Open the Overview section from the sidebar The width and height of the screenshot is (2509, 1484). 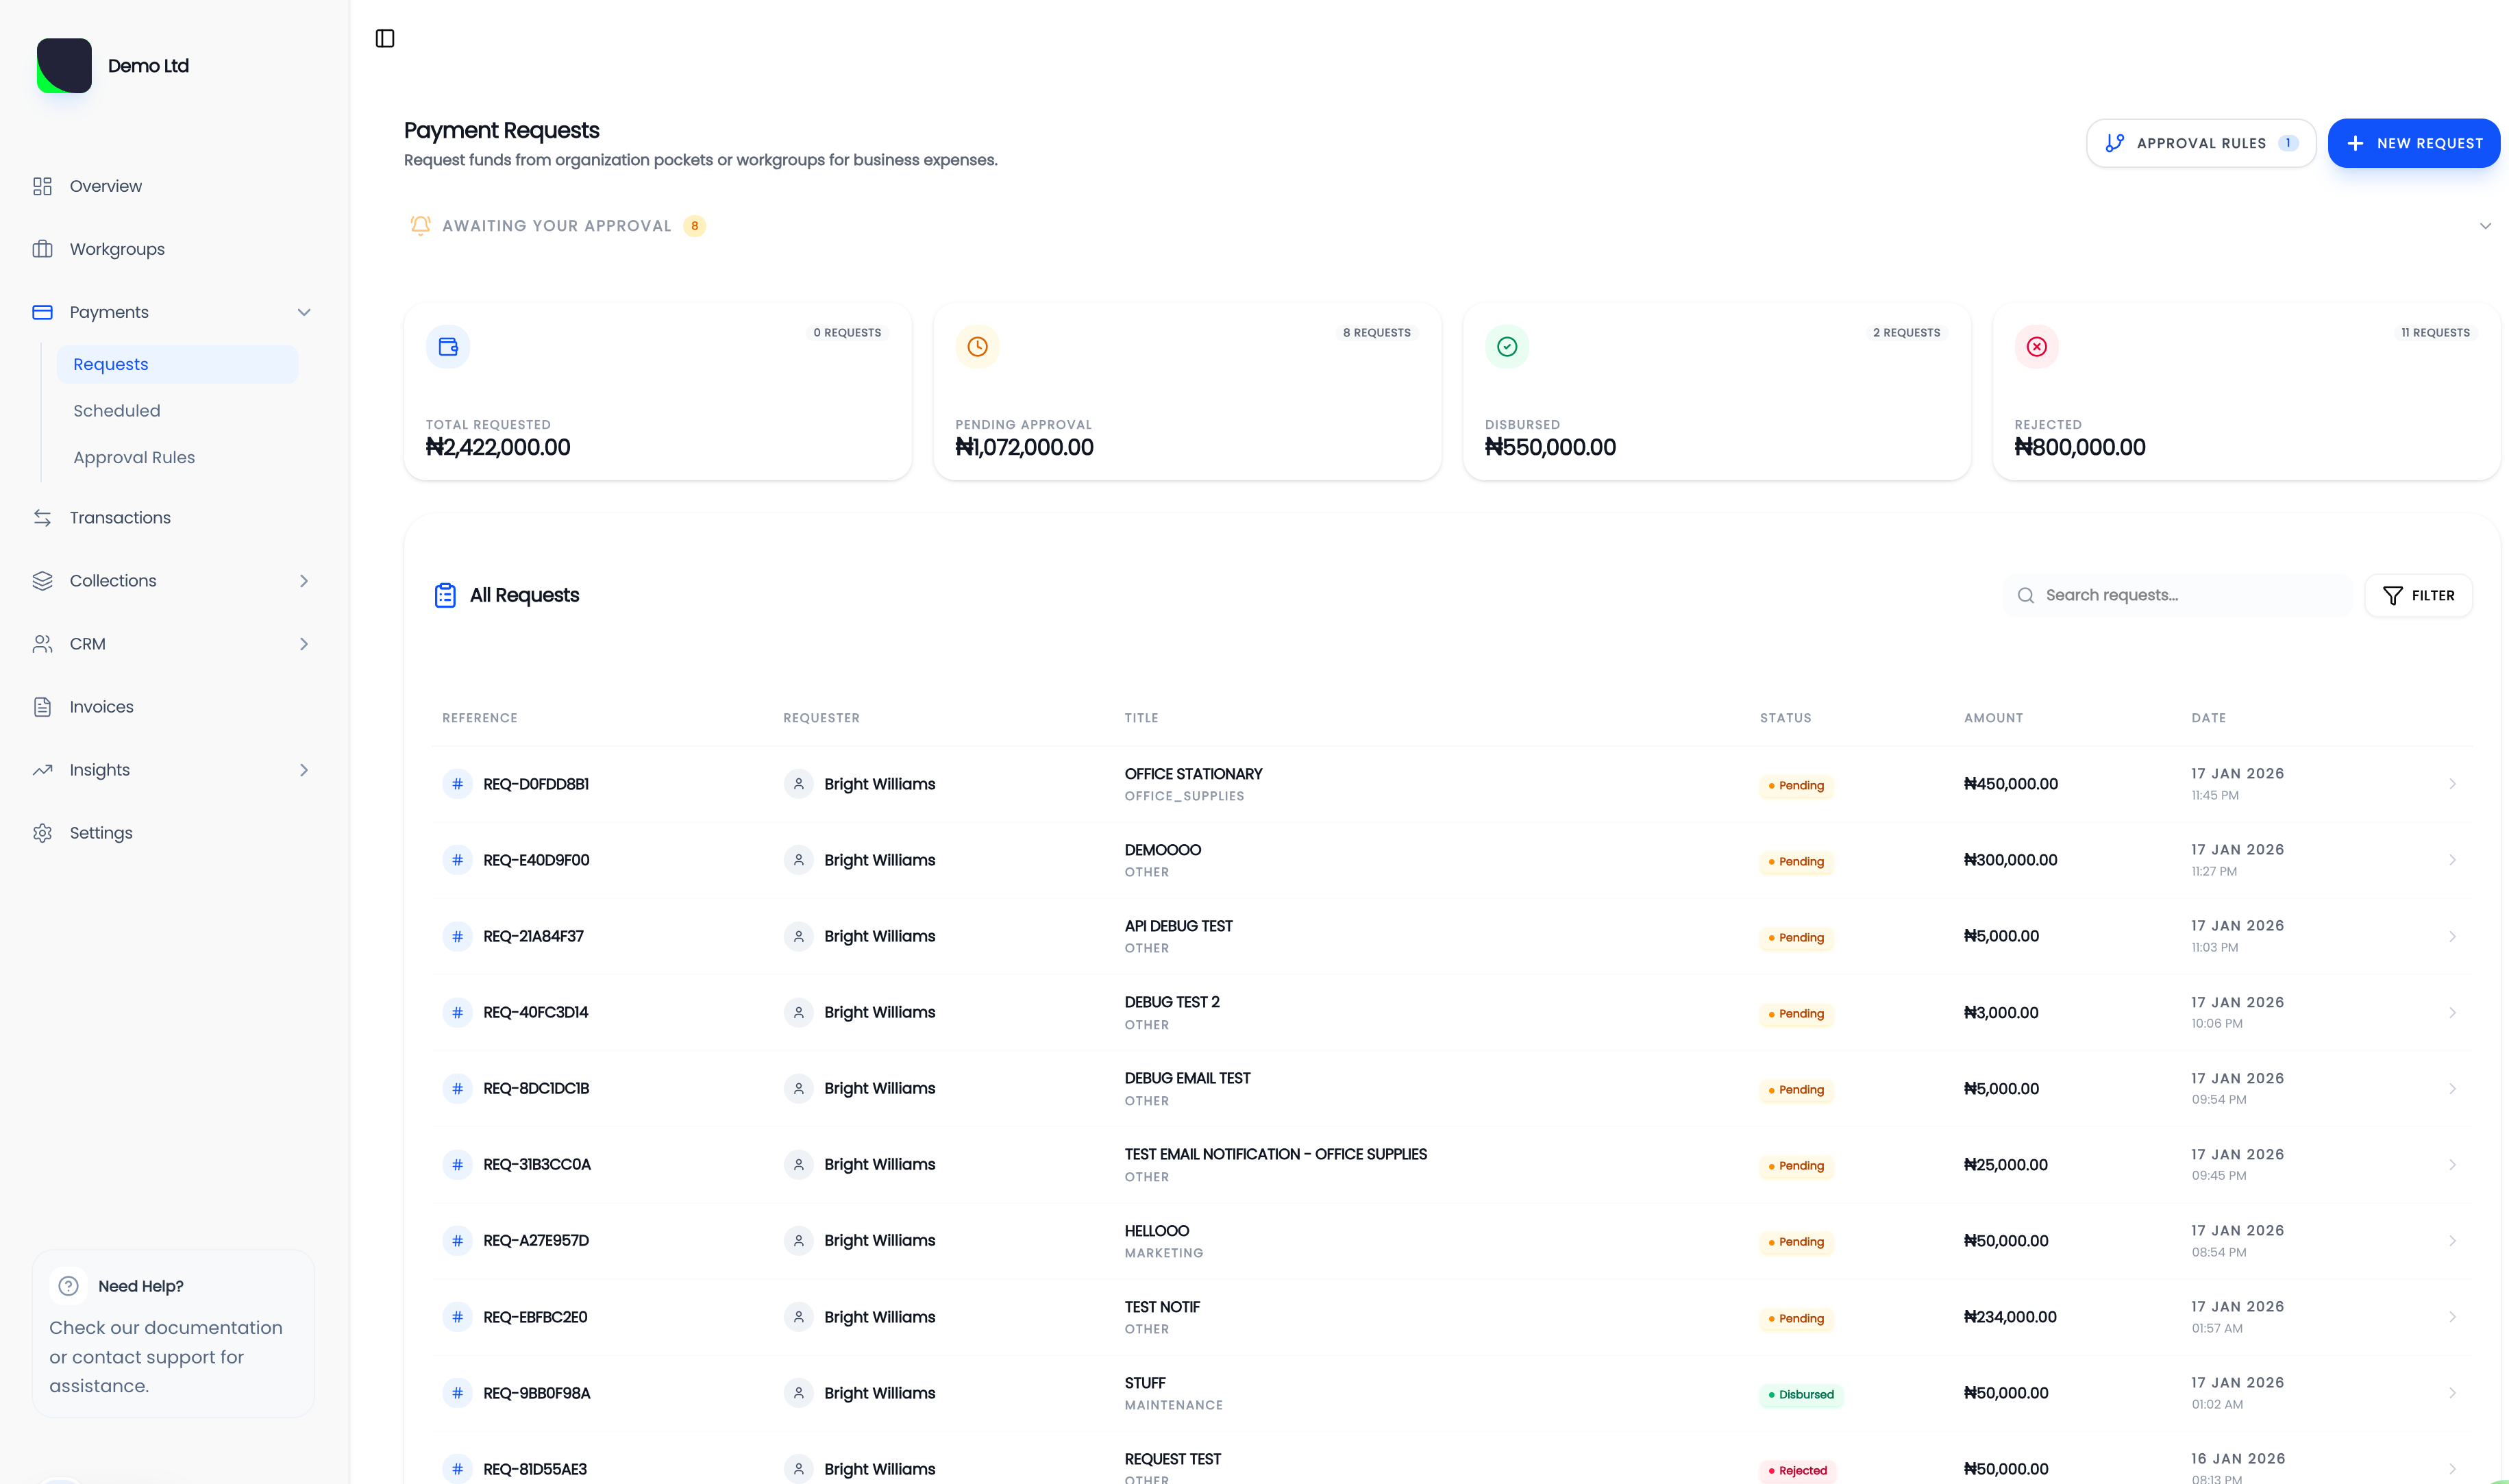105,186
